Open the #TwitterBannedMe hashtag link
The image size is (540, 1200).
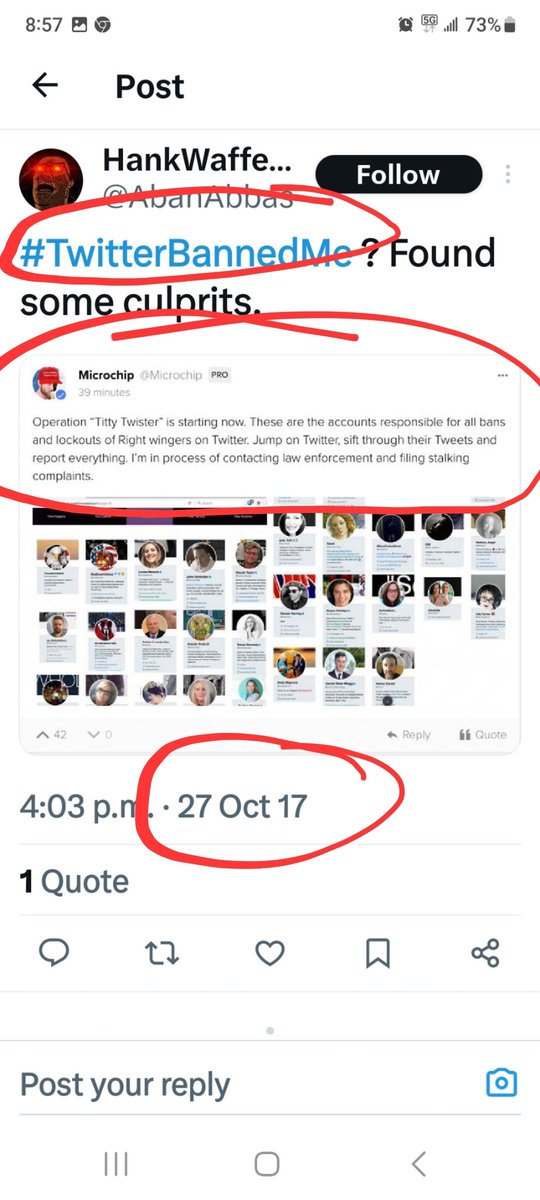(x=186, y=254)
